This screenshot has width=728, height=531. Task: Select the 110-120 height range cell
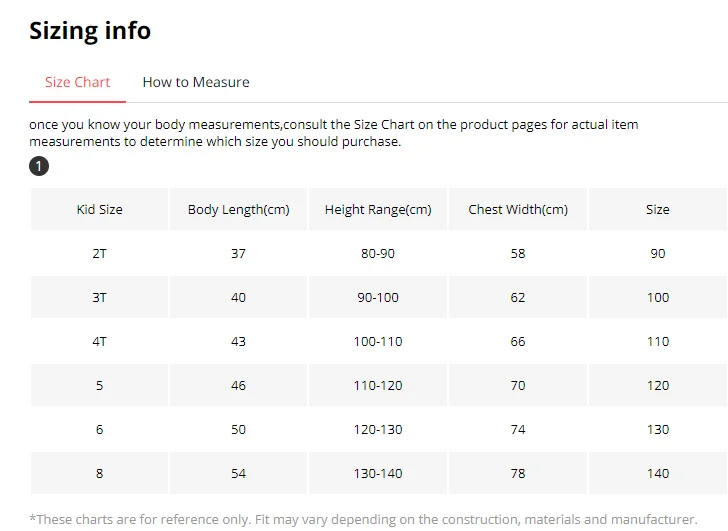pos(378,385)
